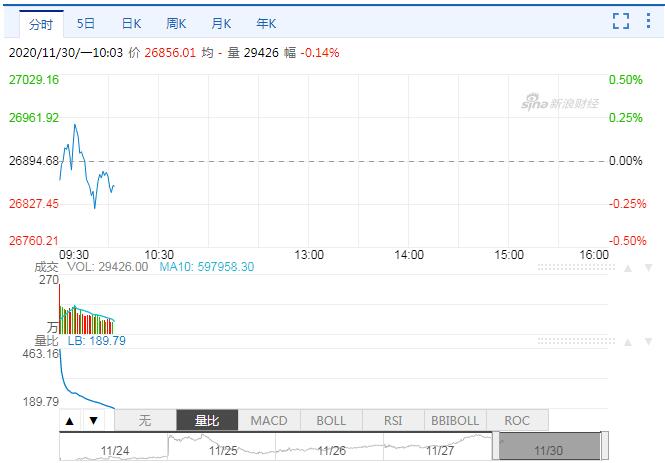Click the 11/30 highlighted range slider segment
665x463 pixels.
[x=548, y=447]
